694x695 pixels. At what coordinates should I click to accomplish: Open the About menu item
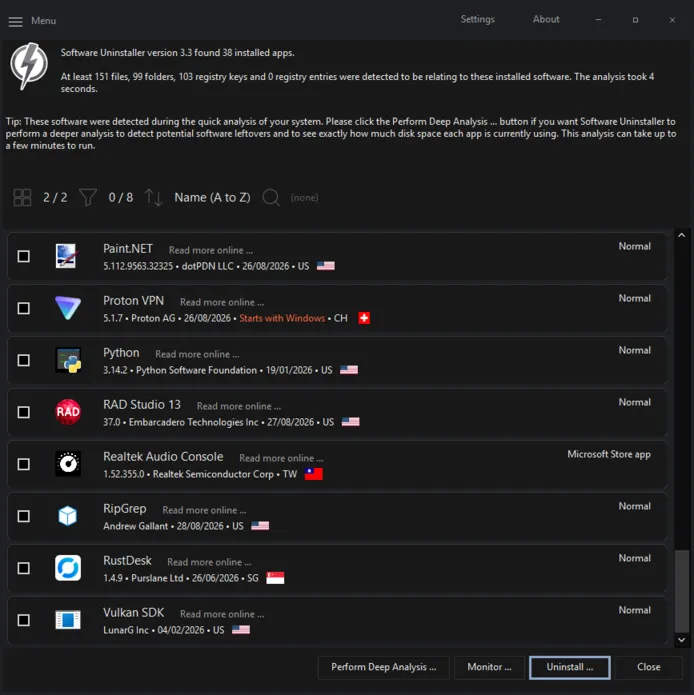(546, 20)
